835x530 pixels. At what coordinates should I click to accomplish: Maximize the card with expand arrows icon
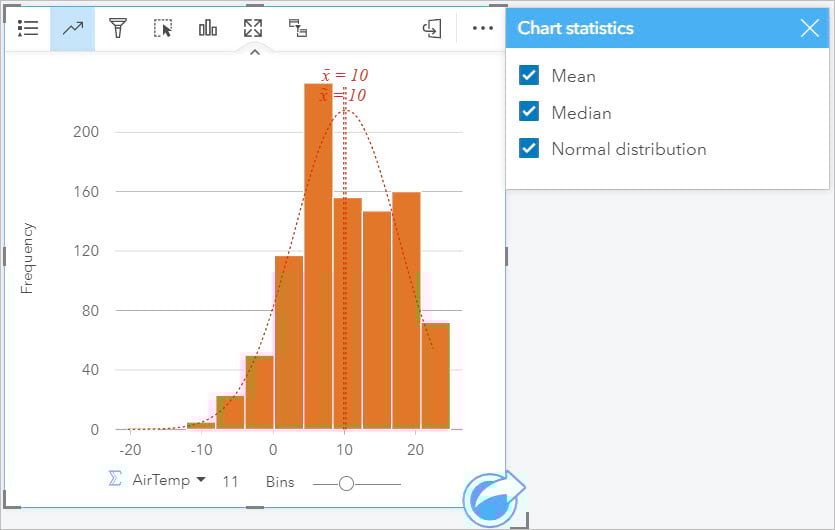click(x=253, y=28)
